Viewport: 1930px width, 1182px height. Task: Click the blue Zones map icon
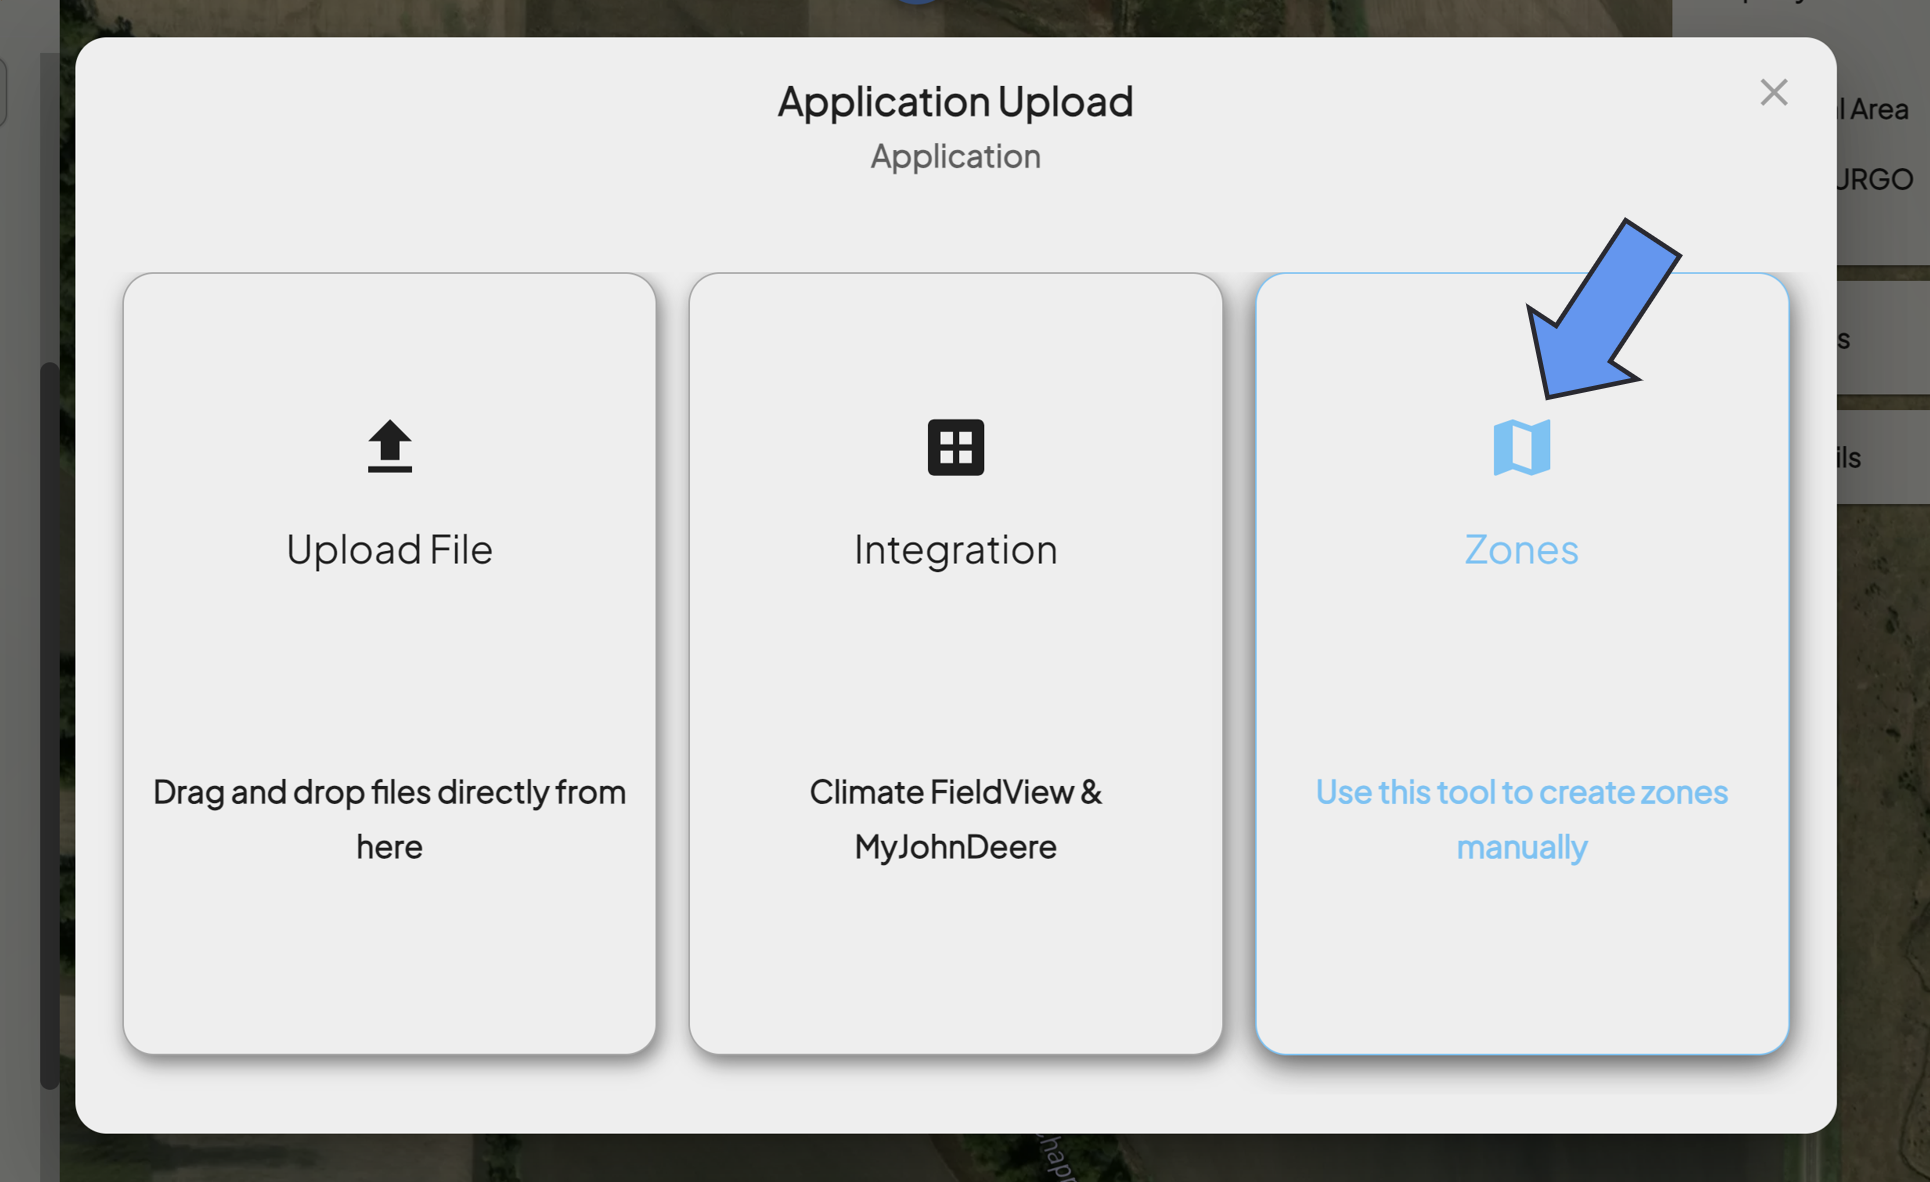(x=1521, y=447)
